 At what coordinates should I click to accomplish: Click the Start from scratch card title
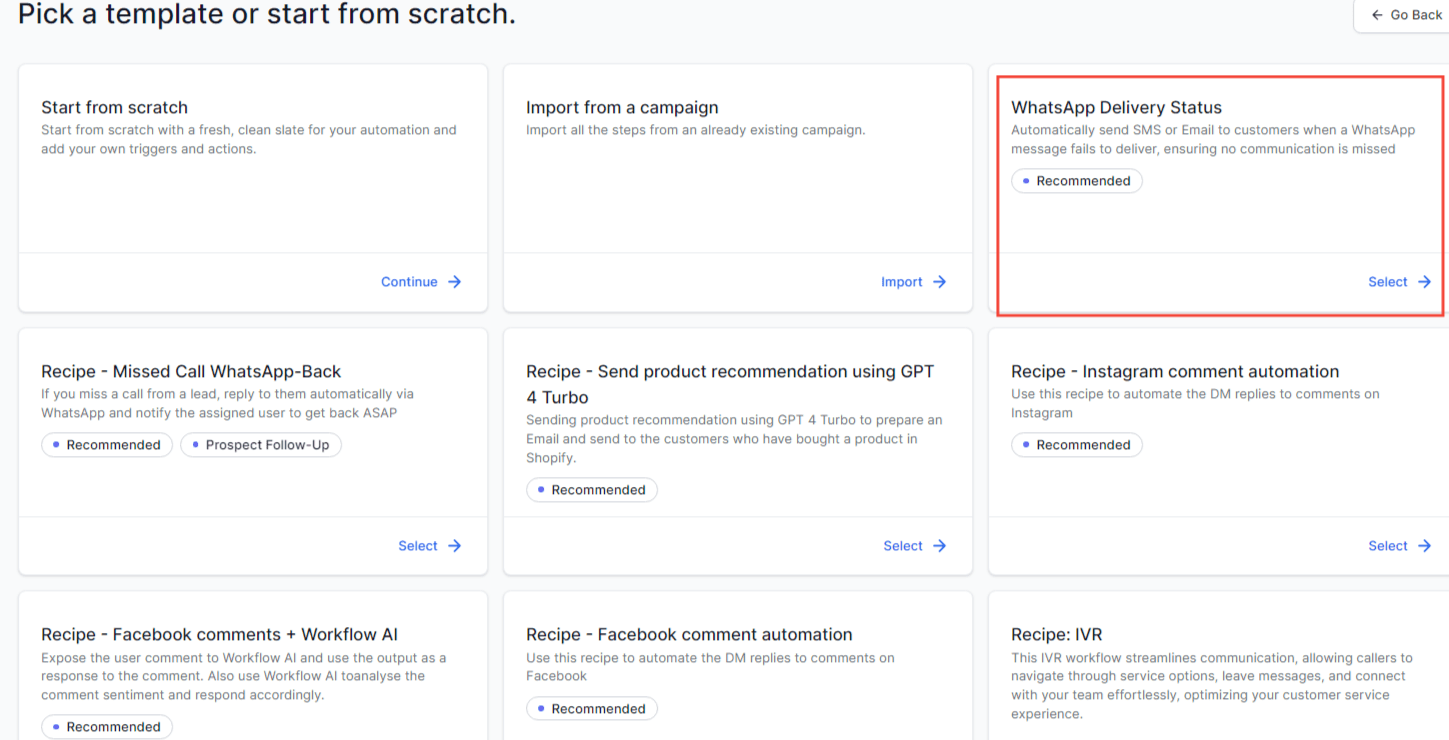(114, 108)
